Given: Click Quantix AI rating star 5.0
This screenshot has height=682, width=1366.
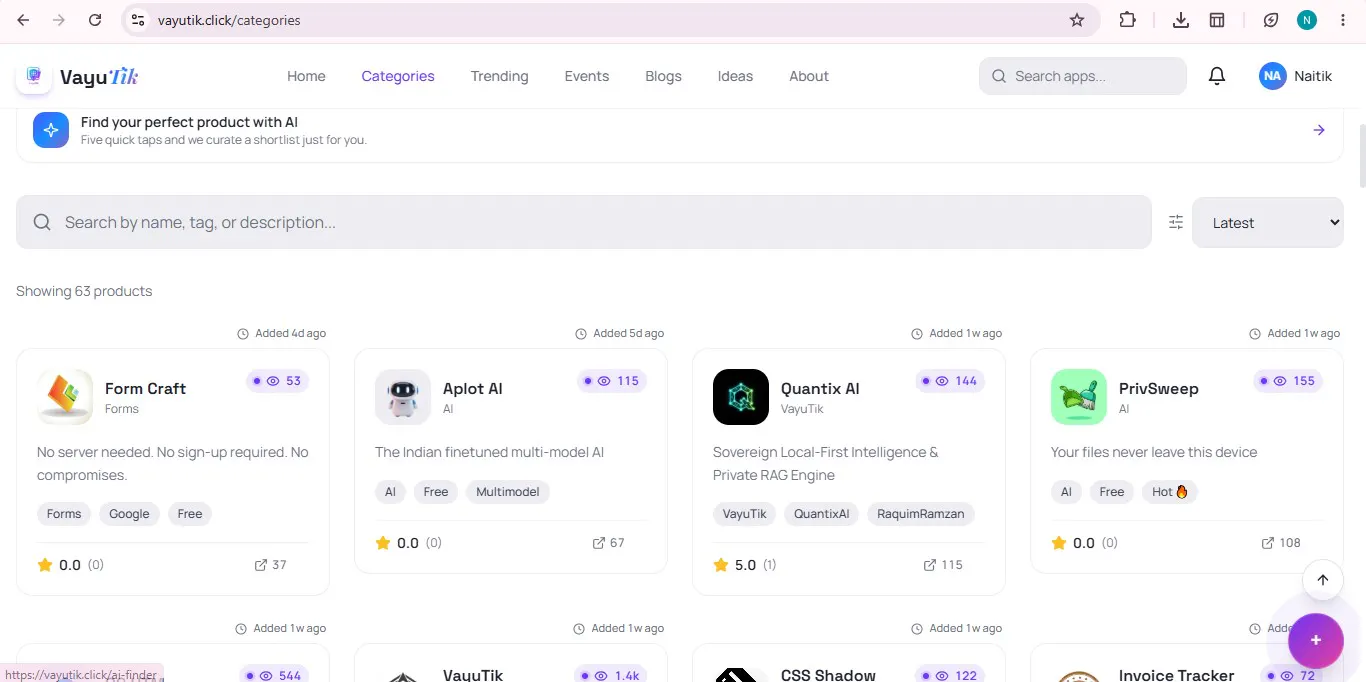Looking at the screenshot, I should (721, 565).
